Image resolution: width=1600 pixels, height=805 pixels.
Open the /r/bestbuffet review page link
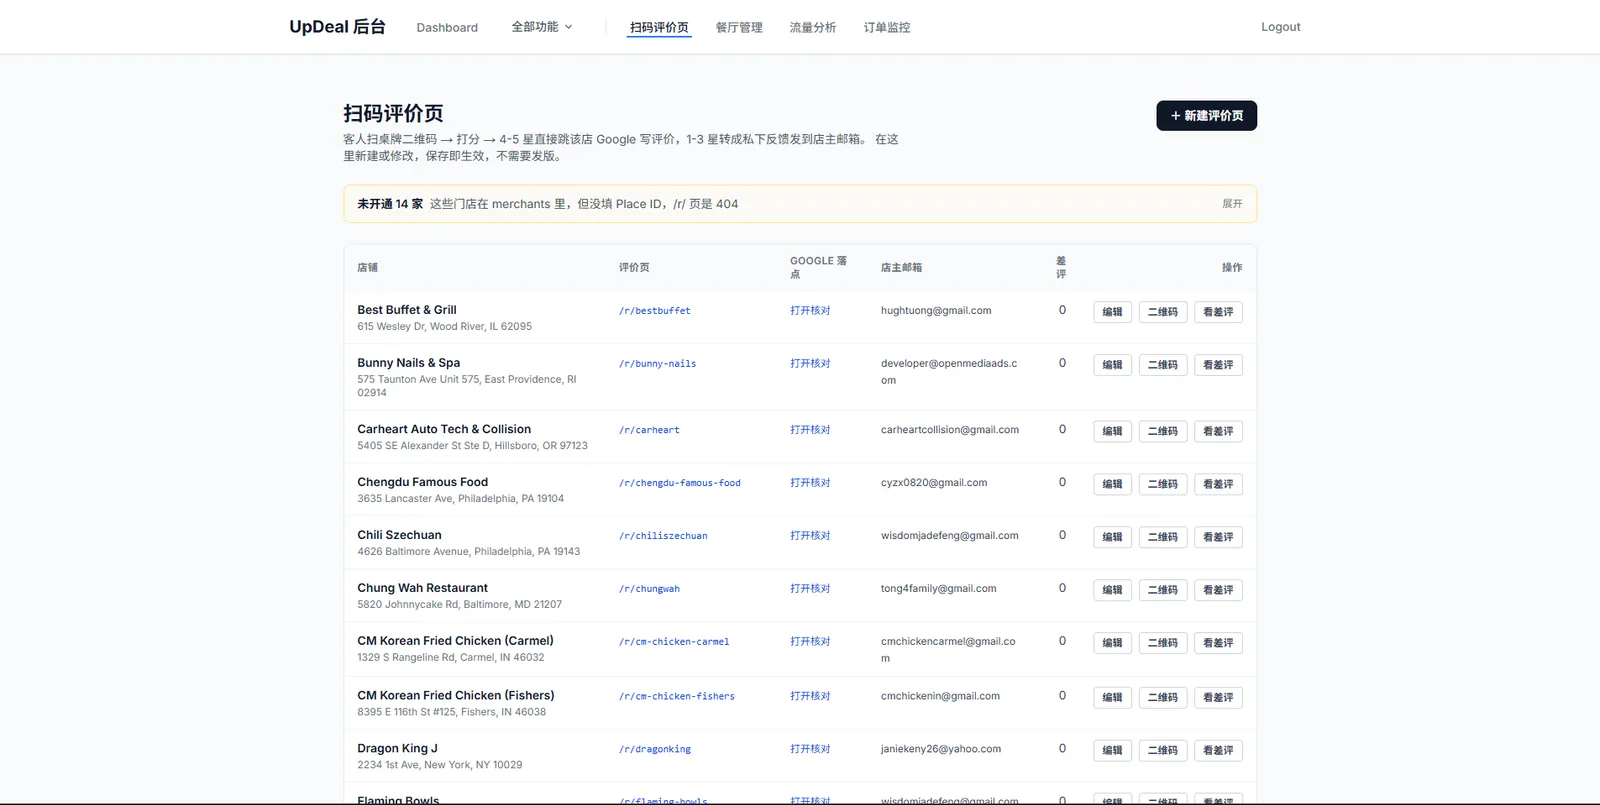655,311
